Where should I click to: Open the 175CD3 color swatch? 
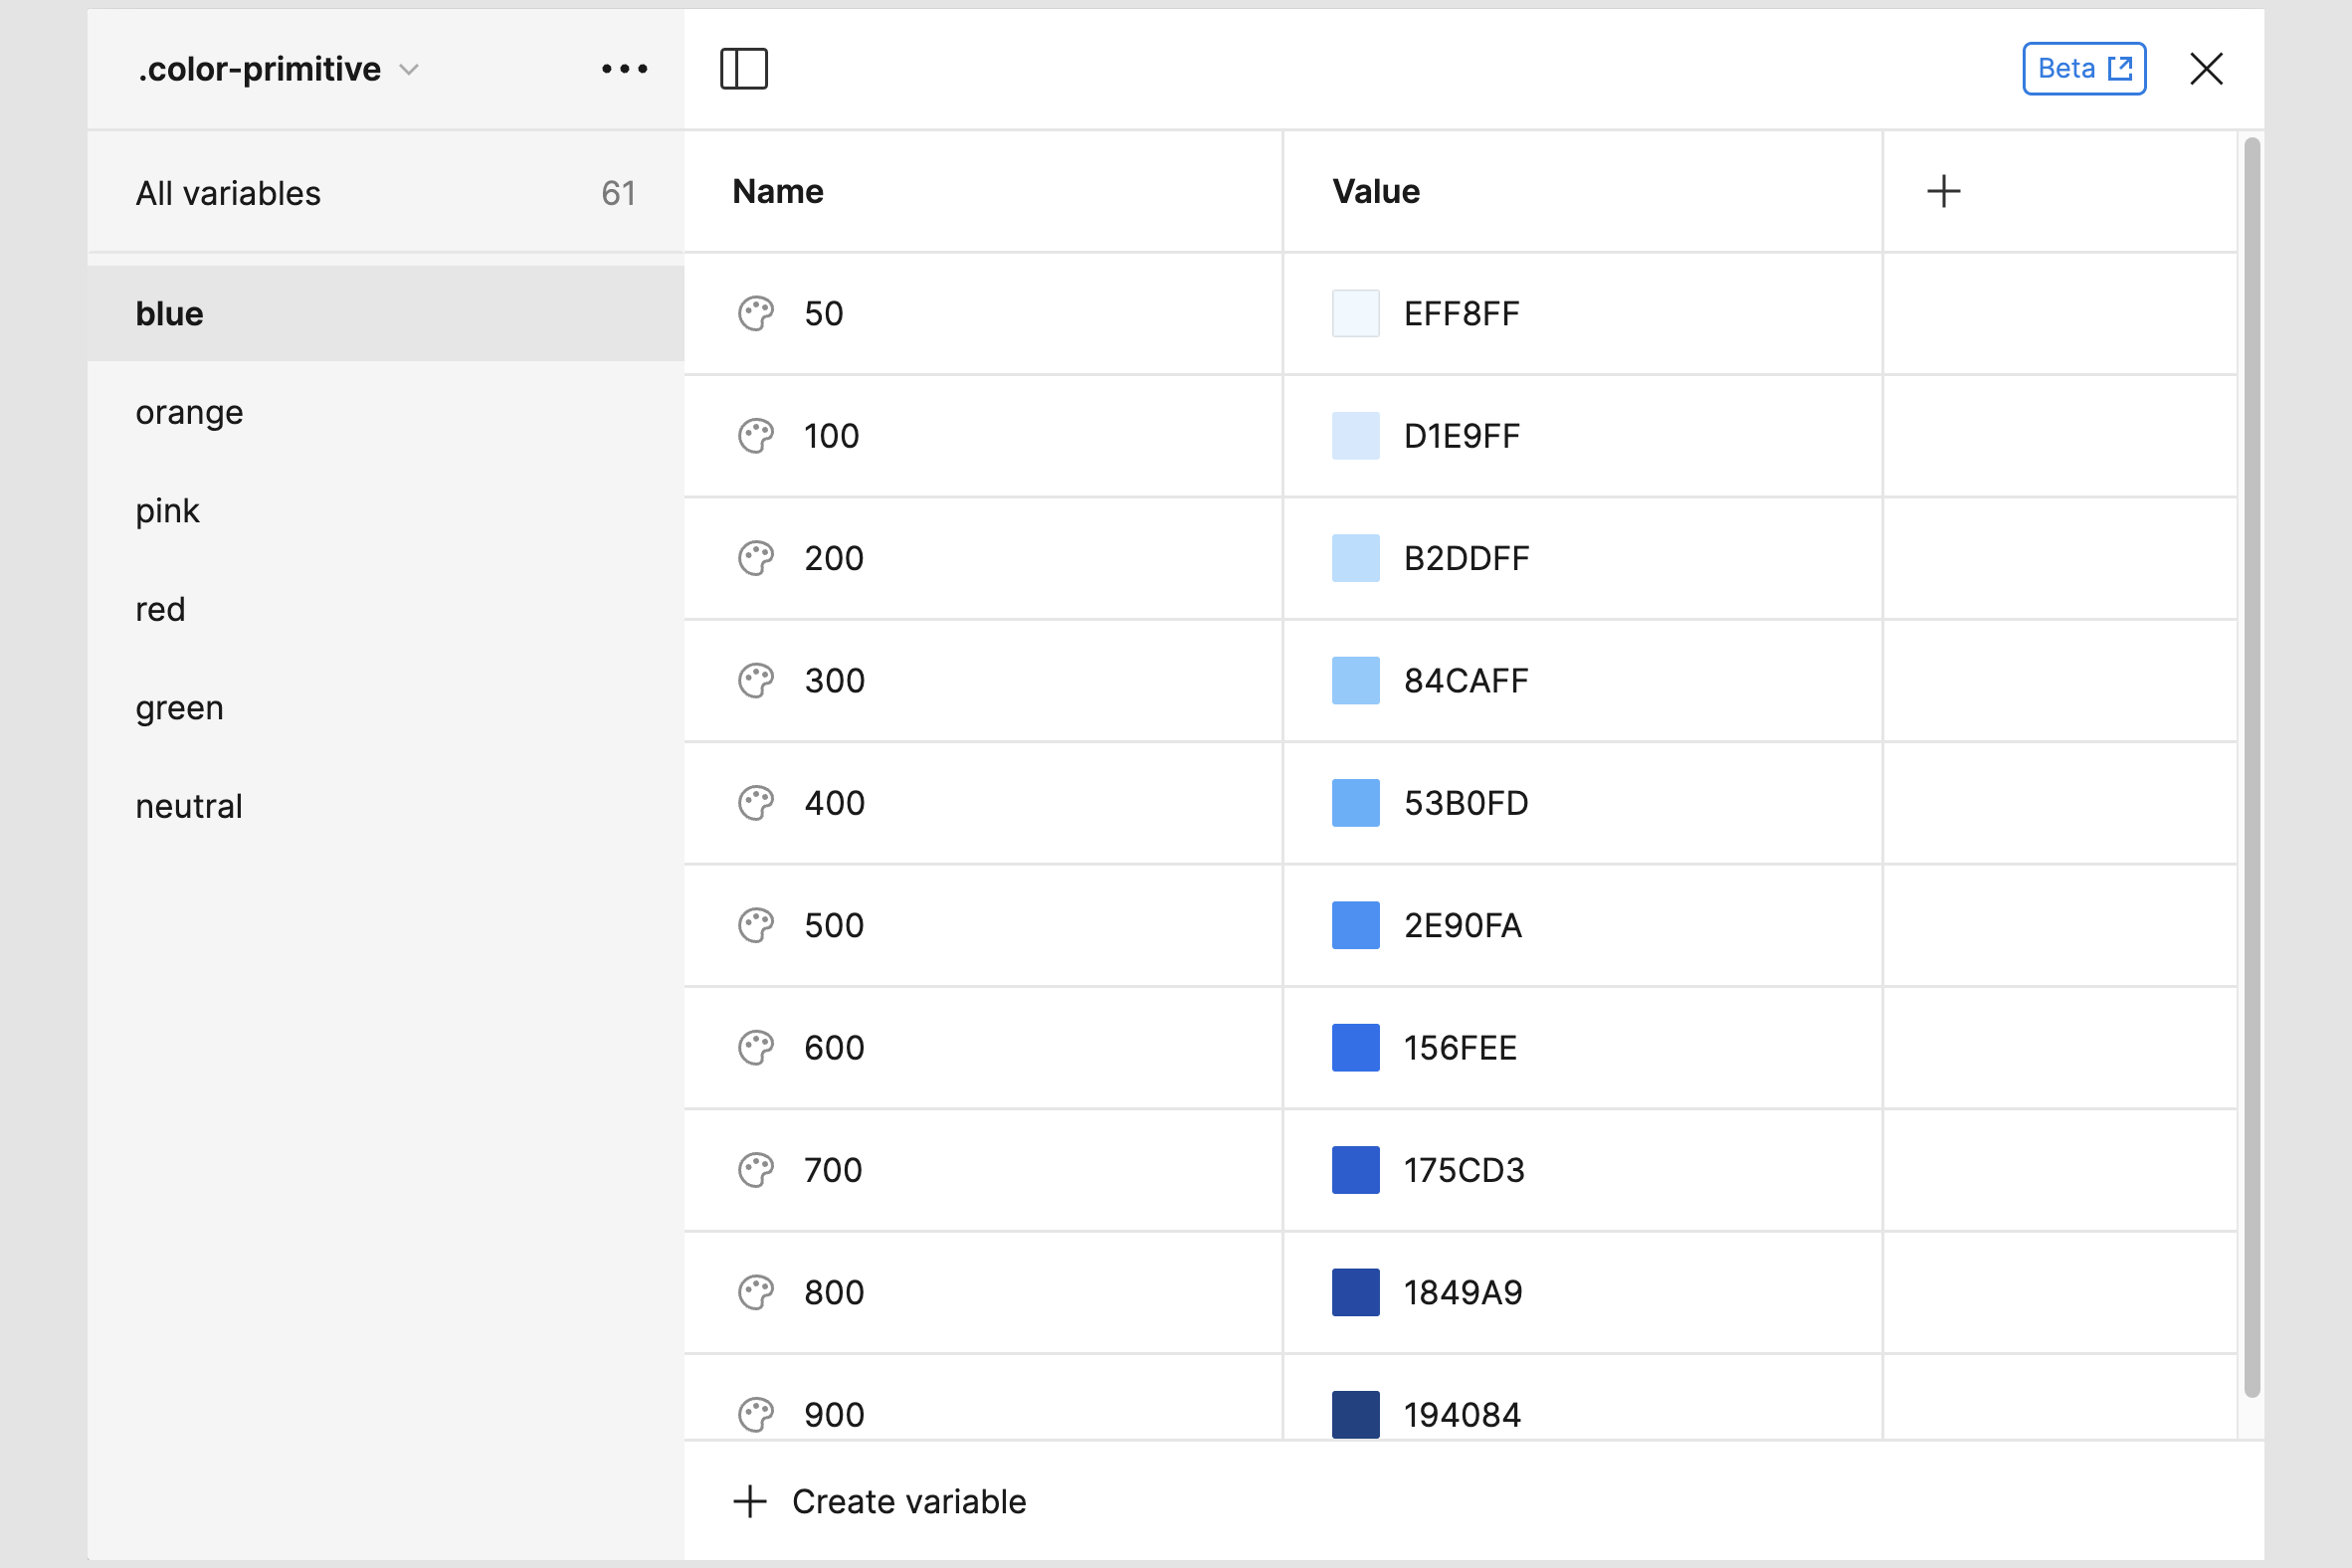point(1355,1170)
